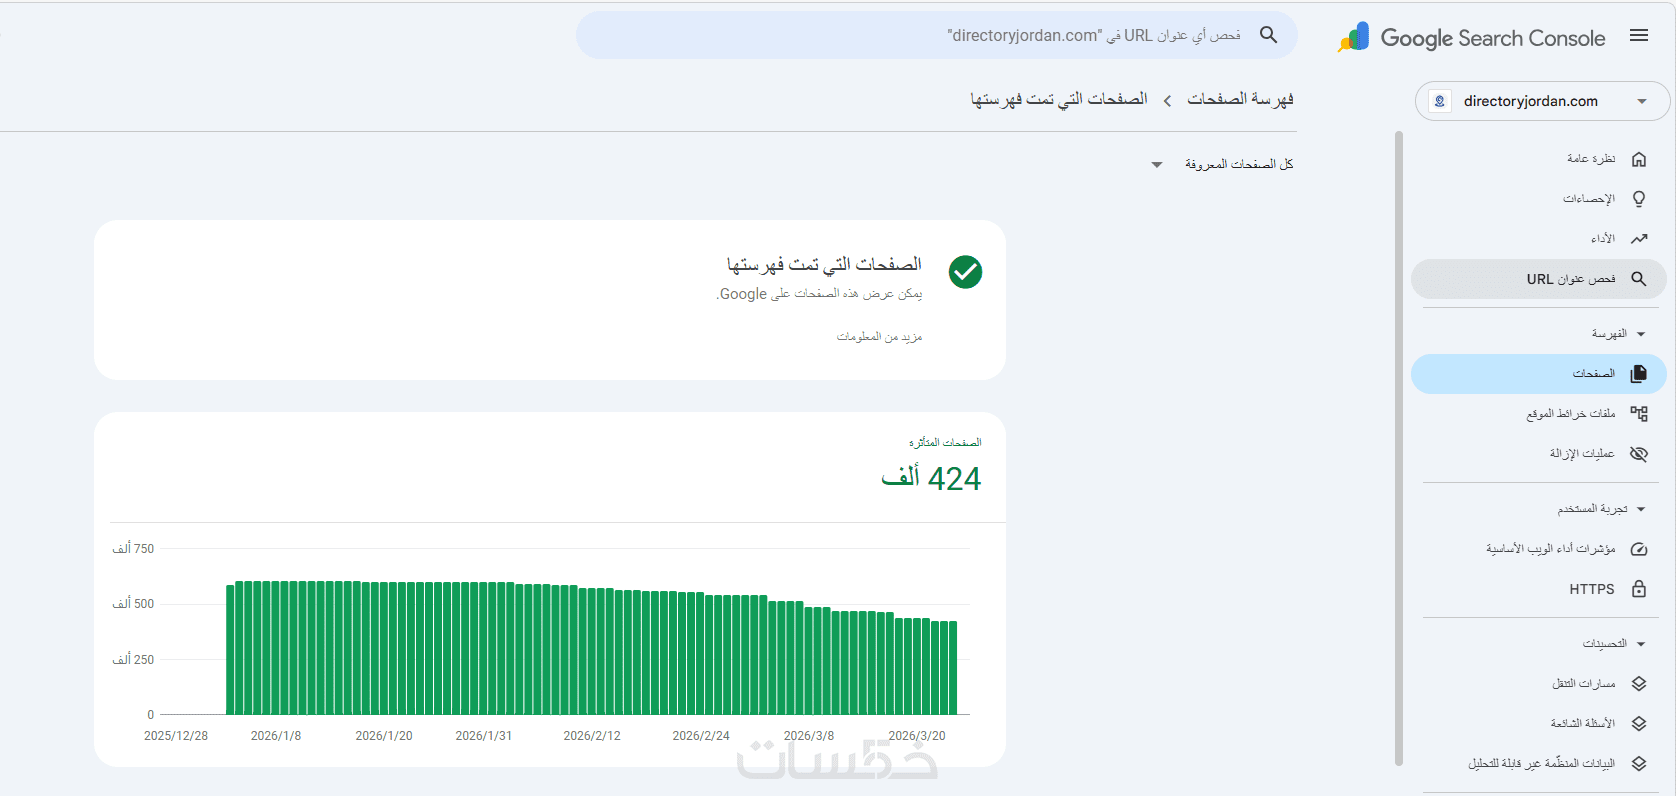The width and height of the screenshot is (1676, 796).
Task: Click the نظرة عامة home icon
Action: [1638, 159]
